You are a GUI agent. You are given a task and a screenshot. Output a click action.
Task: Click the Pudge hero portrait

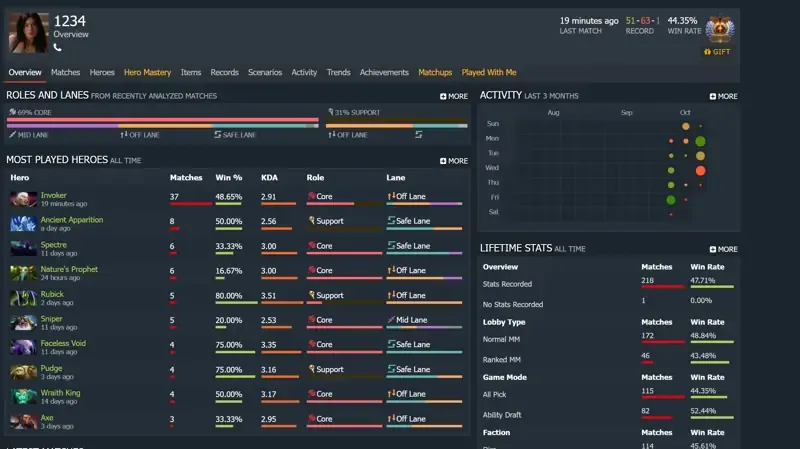[23, 372]
